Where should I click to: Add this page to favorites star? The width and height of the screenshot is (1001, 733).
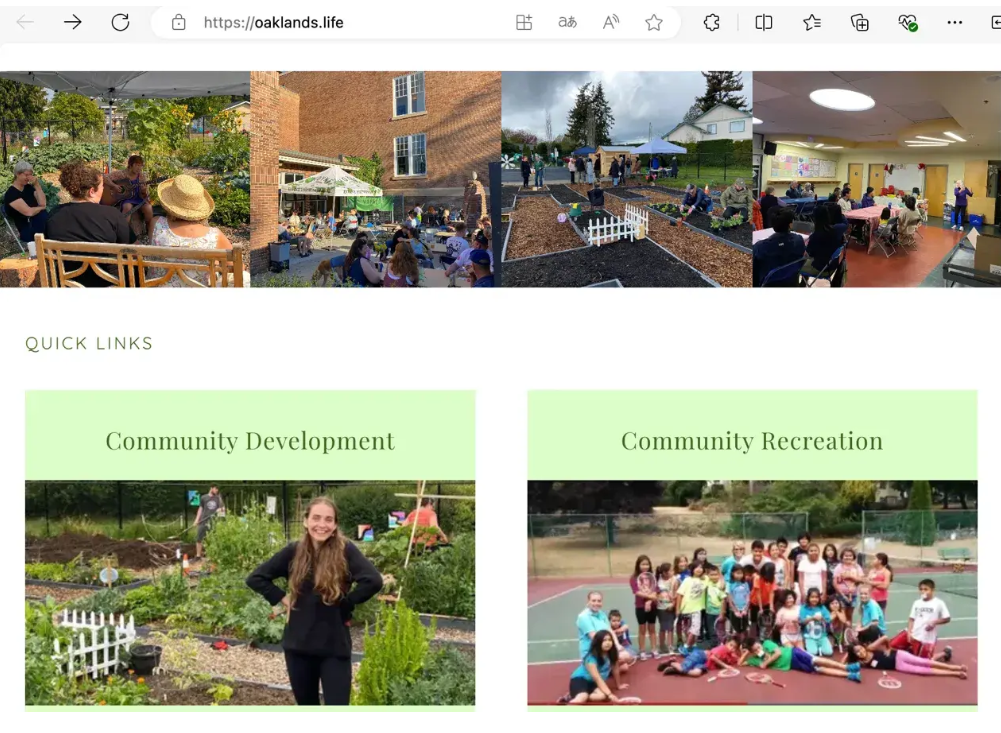[x=654, y=22]
